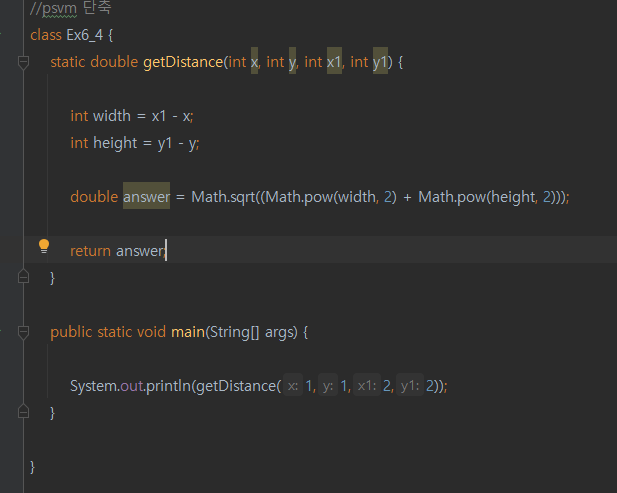The width and height of the screenshot is (617, 493).
Task: Click the 'args' parameter name
Action: (279, 332)
